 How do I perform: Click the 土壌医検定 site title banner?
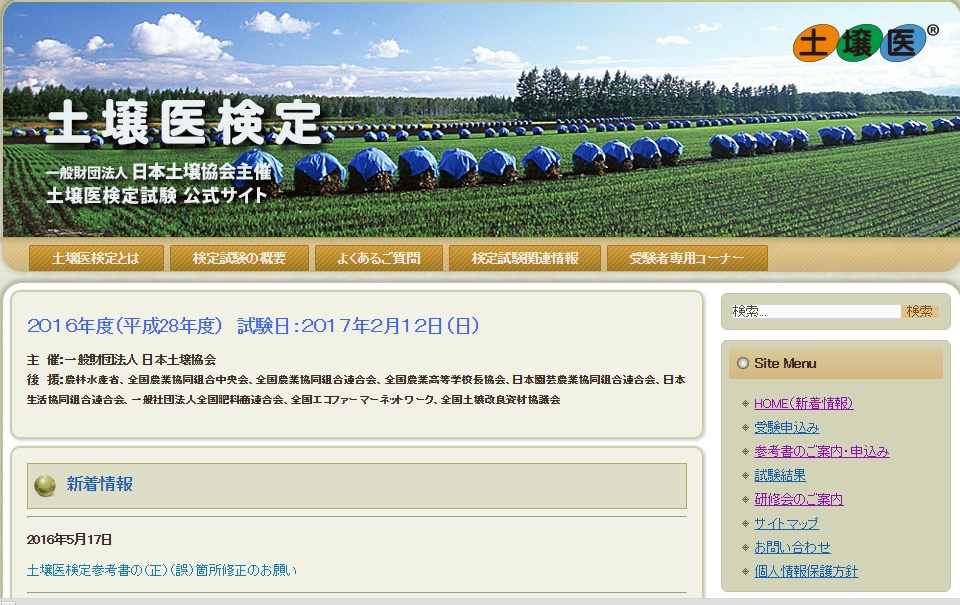tap(185, 122)
